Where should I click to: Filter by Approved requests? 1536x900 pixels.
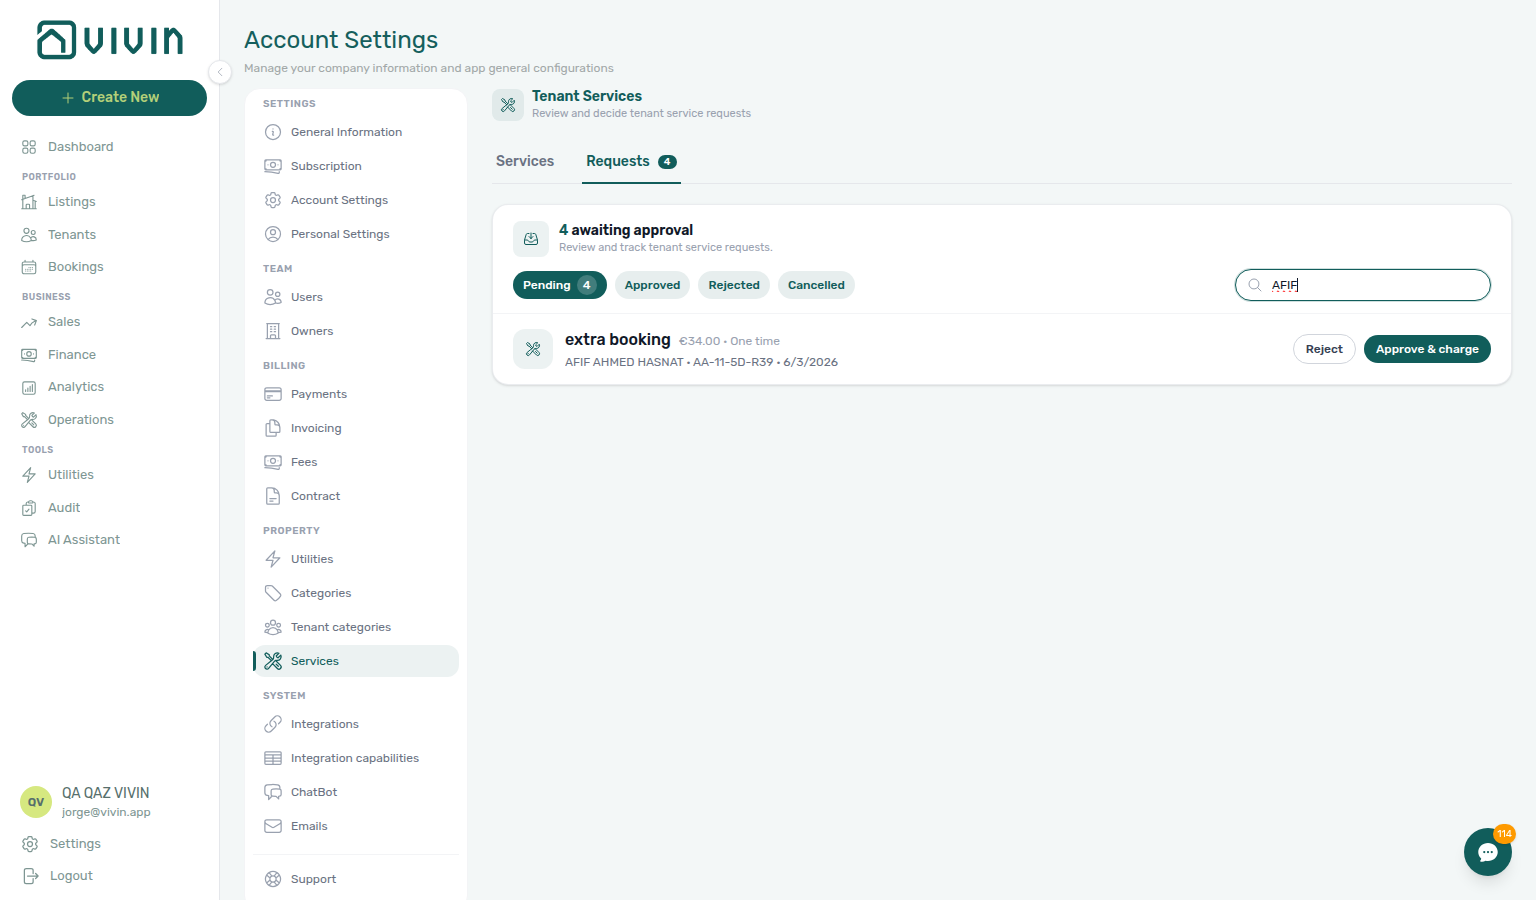652,285
